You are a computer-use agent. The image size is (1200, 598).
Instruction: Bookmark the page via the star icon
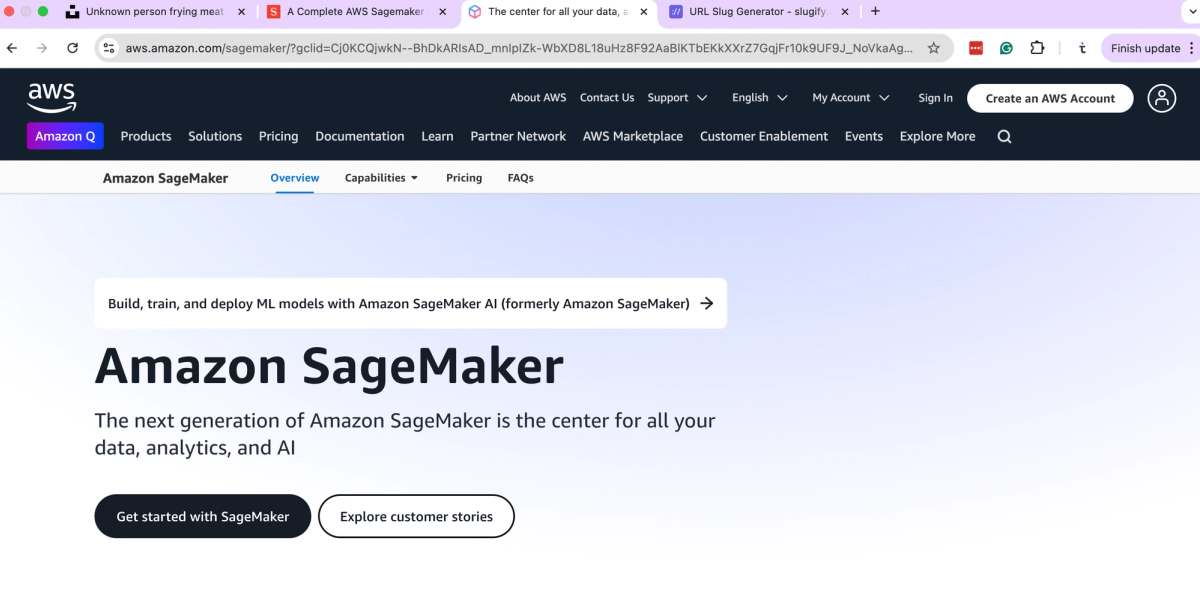click(934, 47)
